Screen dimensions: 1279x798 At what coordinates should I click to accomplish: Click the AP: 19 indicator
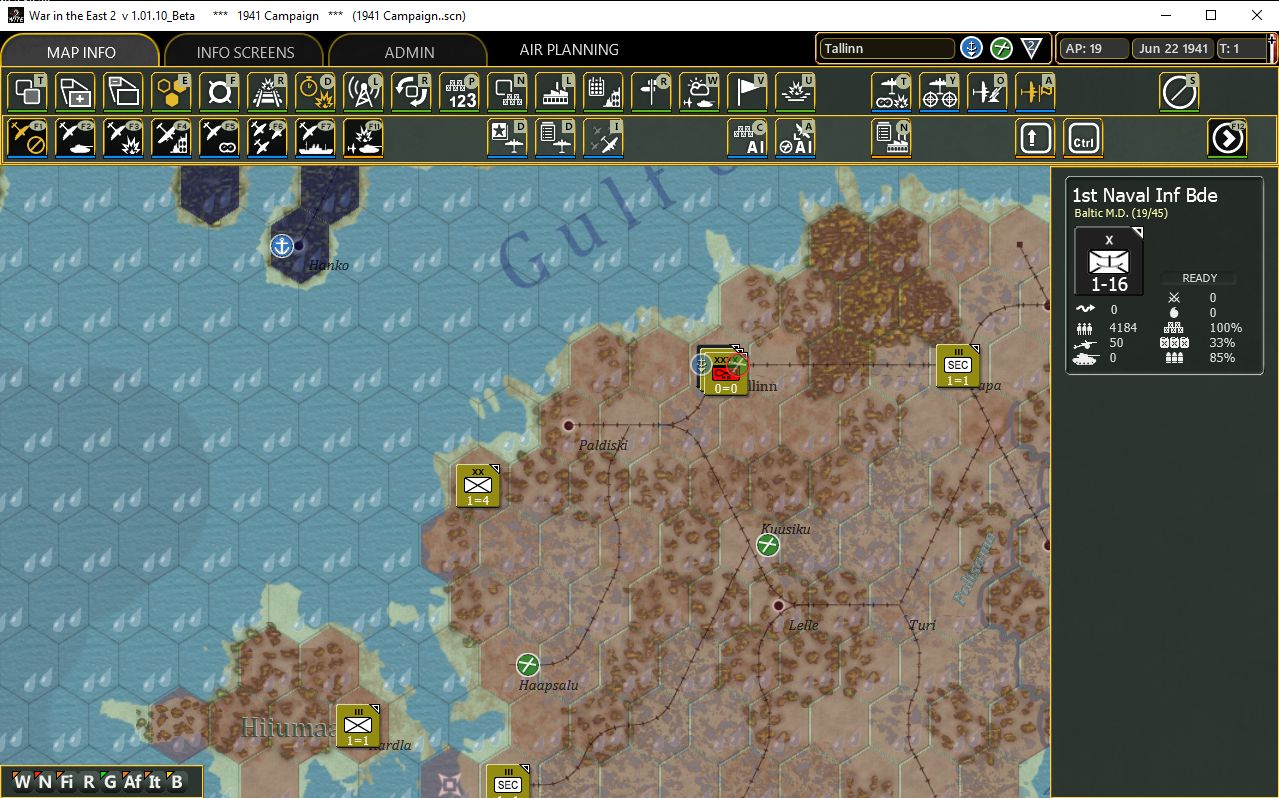click(1092, 48)
